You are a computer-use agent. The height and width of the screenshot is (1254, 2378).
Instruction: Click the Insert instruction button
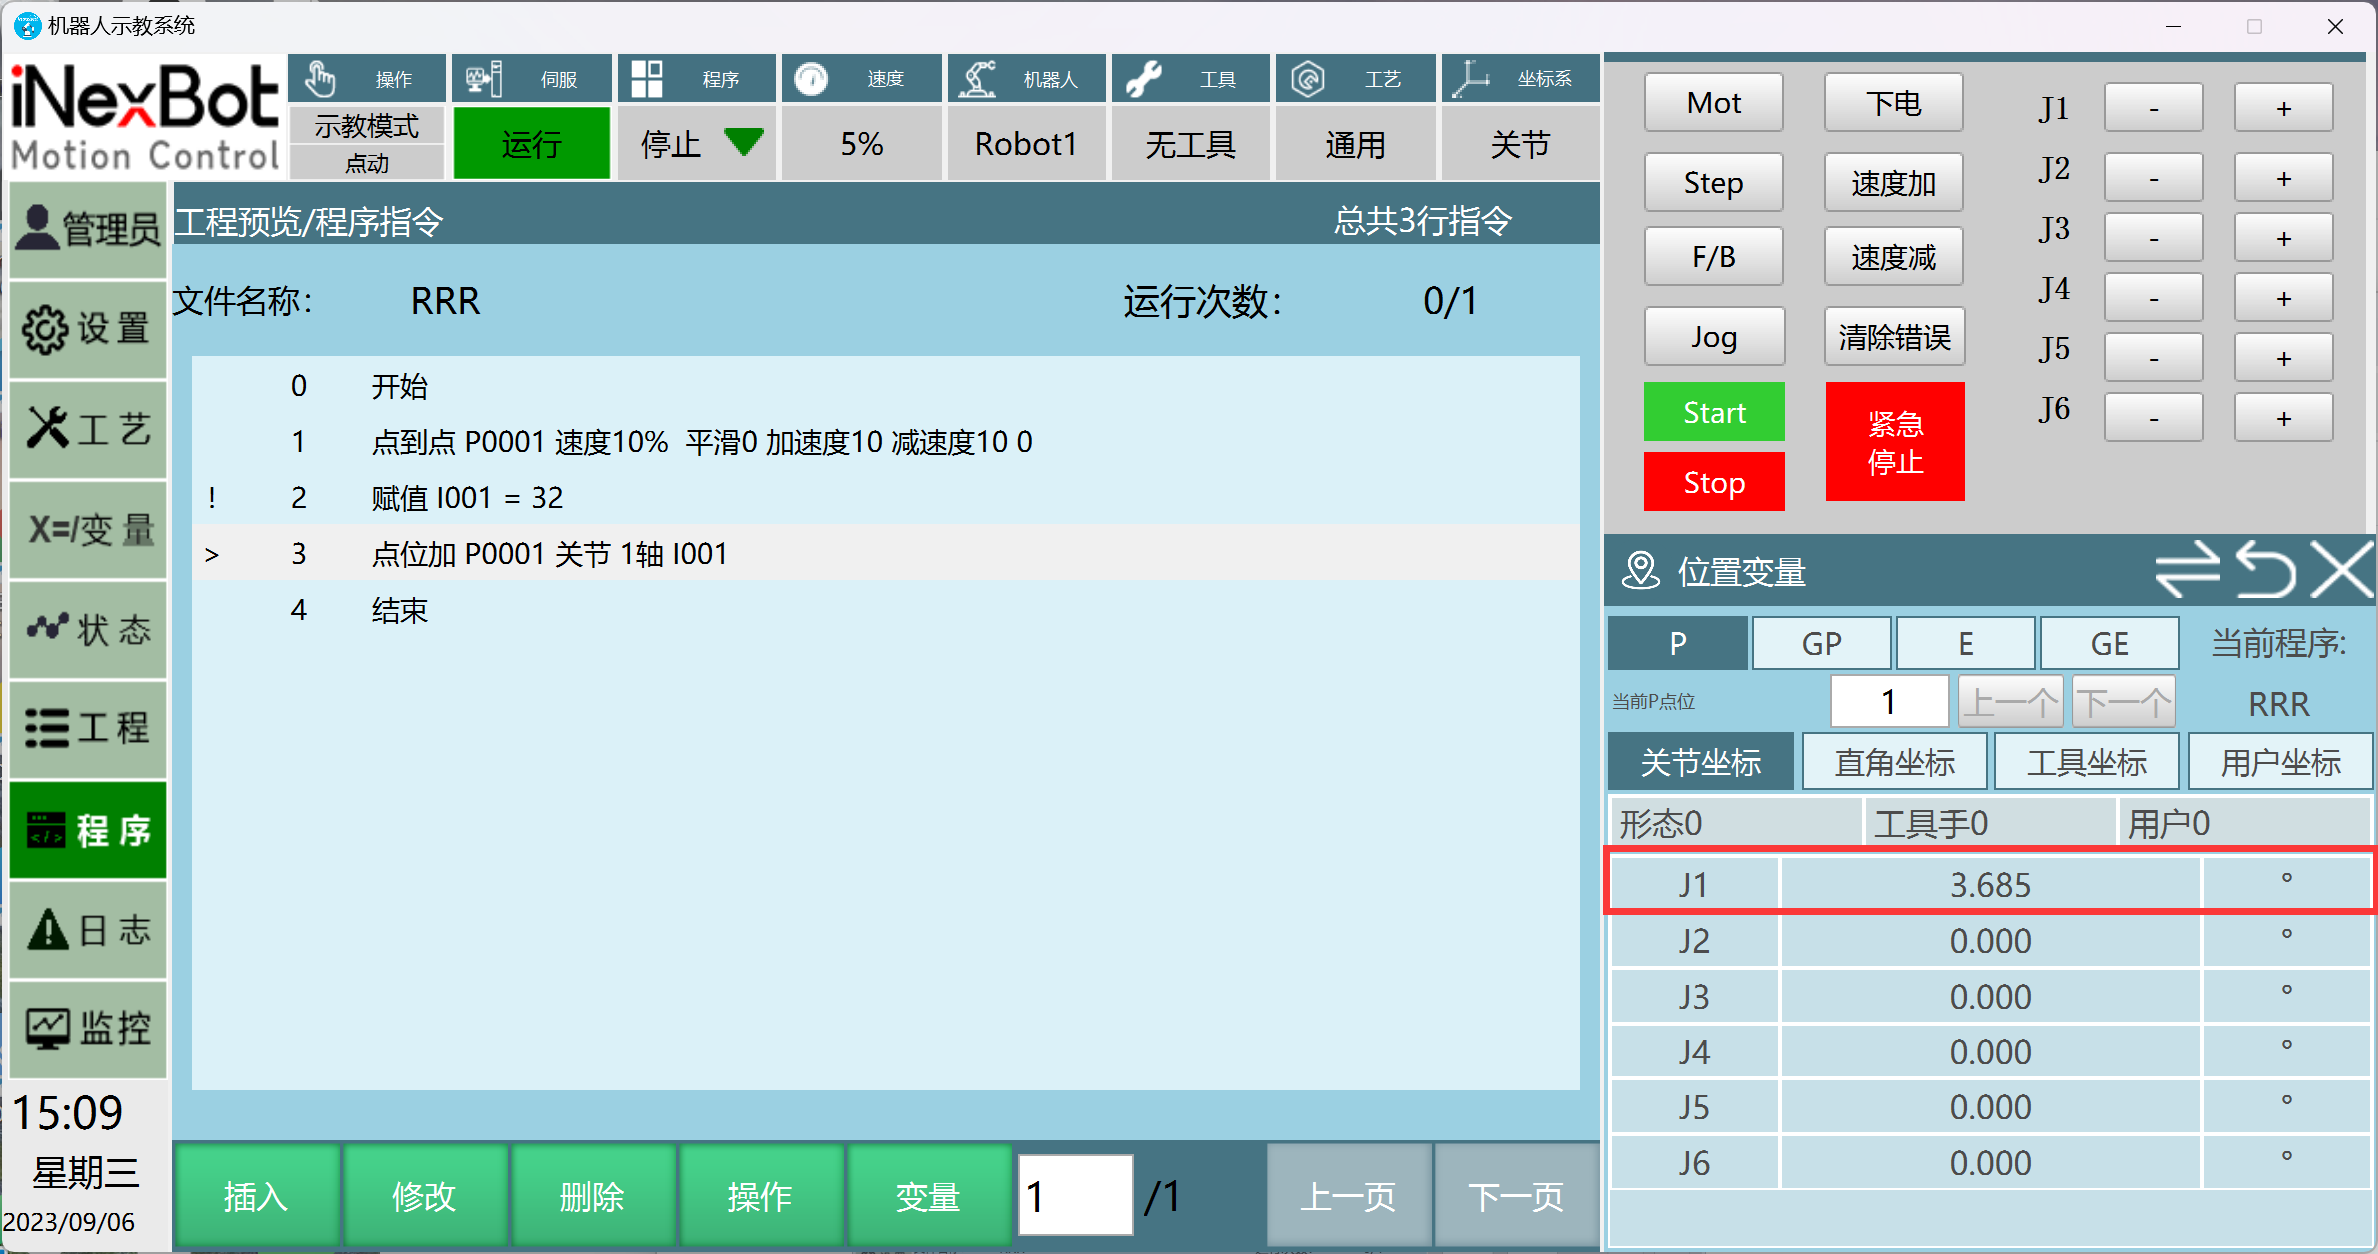tap(256, 1196)
